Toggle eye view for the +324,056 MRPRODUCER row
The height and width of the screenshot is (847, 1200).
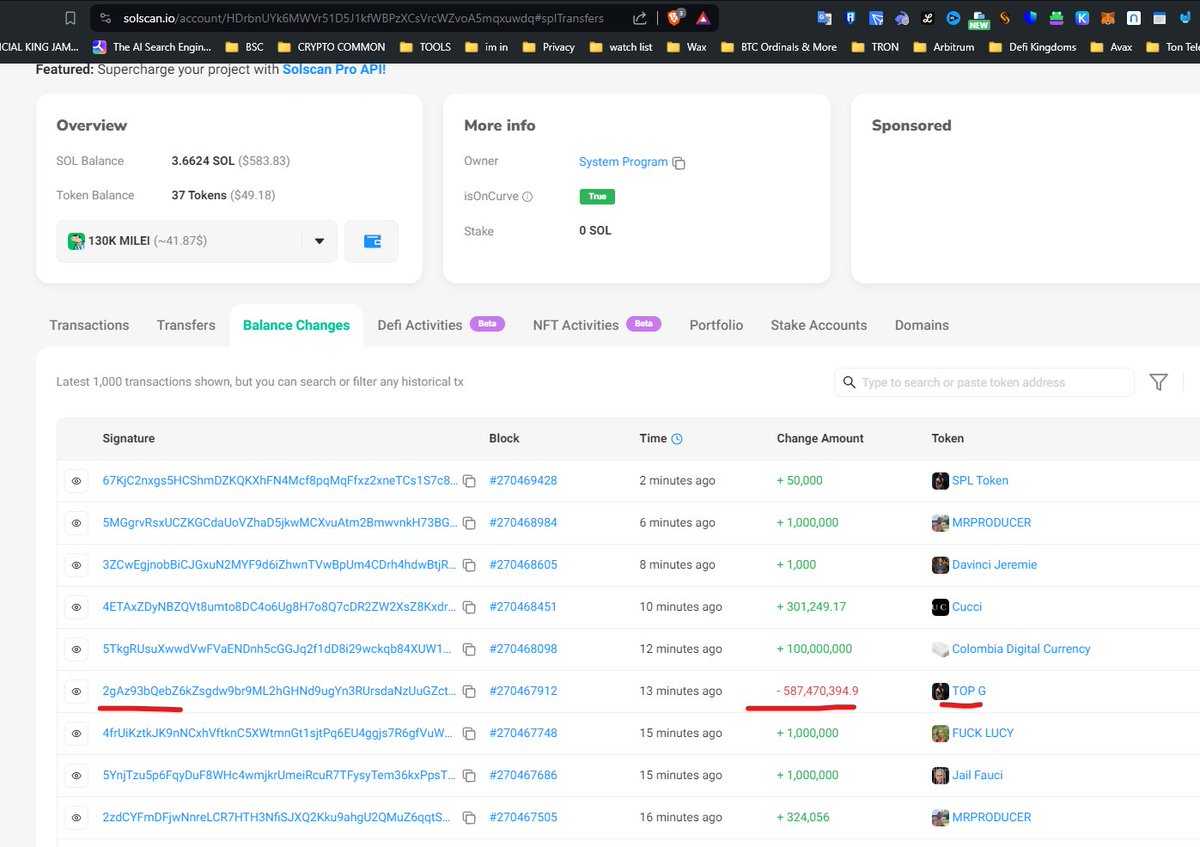[x=76, y=817]
